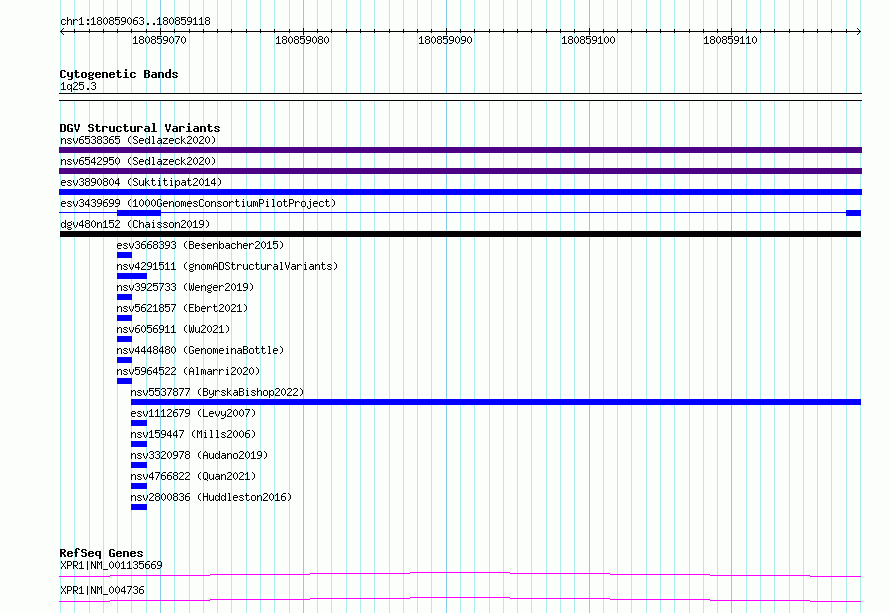Open variant nsv3925733 (Wenger2019) label
The image size is (890, 613).
pyautogui.click(x=185, y=287)
